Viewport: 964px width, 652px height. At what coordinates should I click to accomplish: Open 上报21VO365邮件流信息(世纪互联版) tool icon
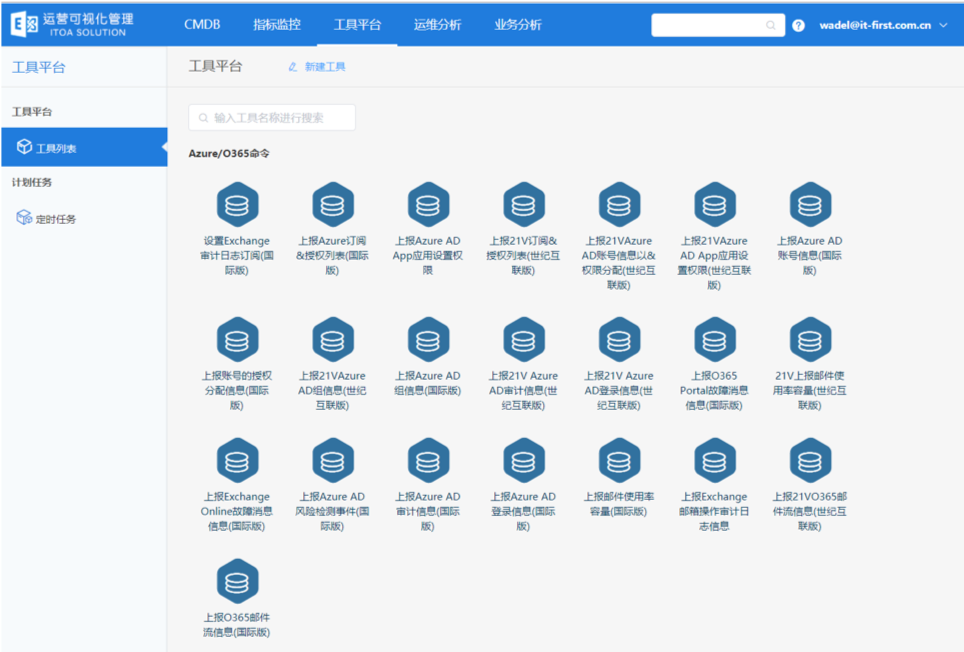(810, 460)
